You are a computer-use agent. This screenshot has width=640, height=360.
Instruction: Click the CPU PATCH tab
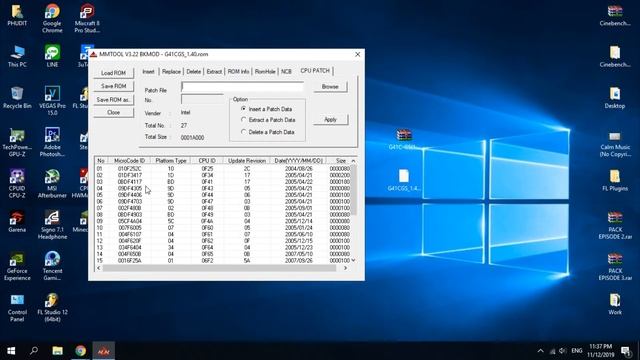[x=315, y=71]
